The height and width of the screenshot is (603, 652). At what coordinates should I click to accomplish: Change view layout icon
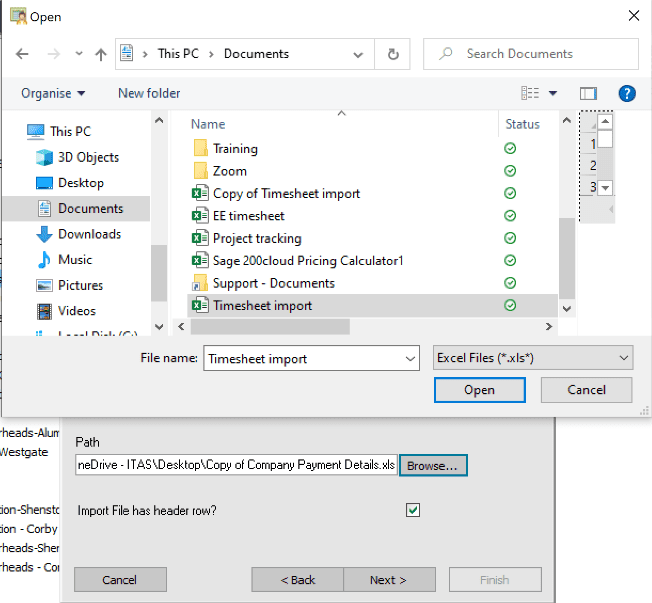click(530, 93)
